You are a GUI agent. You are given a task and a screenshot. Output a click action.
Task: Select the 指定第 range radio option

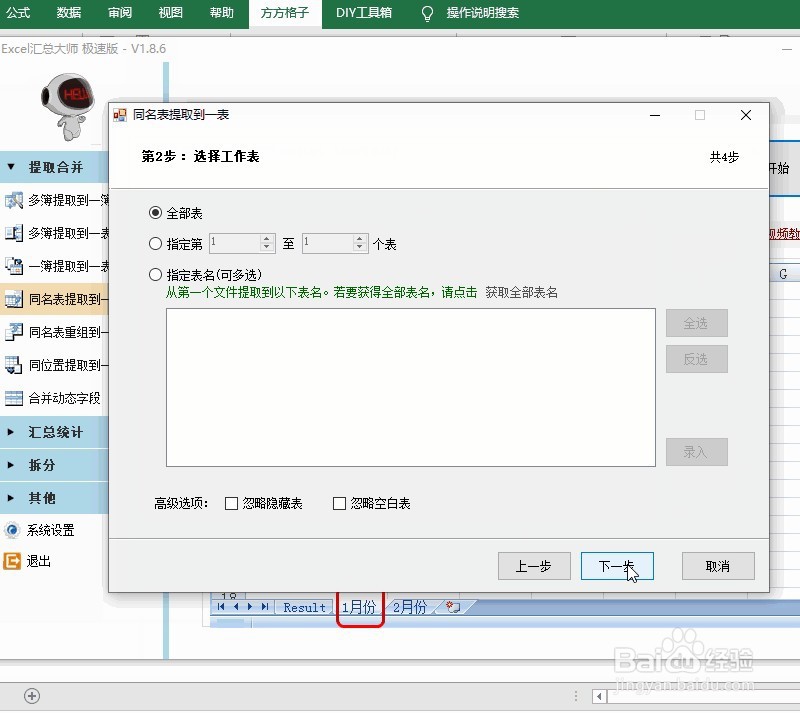[x=156, y=244]
